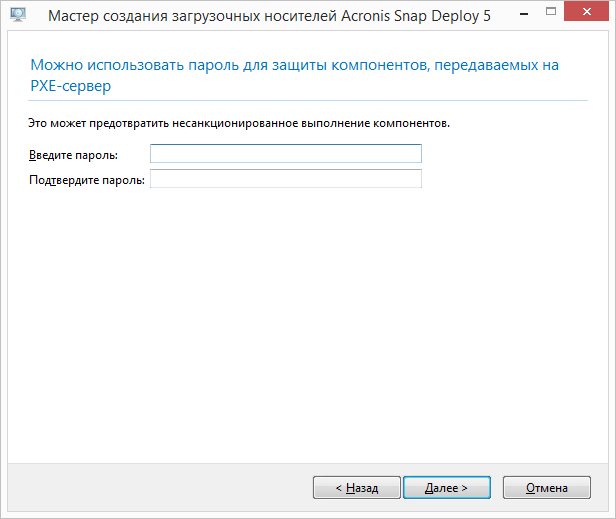Click the "PXE-сервер" text in the heading

point(71,86)
